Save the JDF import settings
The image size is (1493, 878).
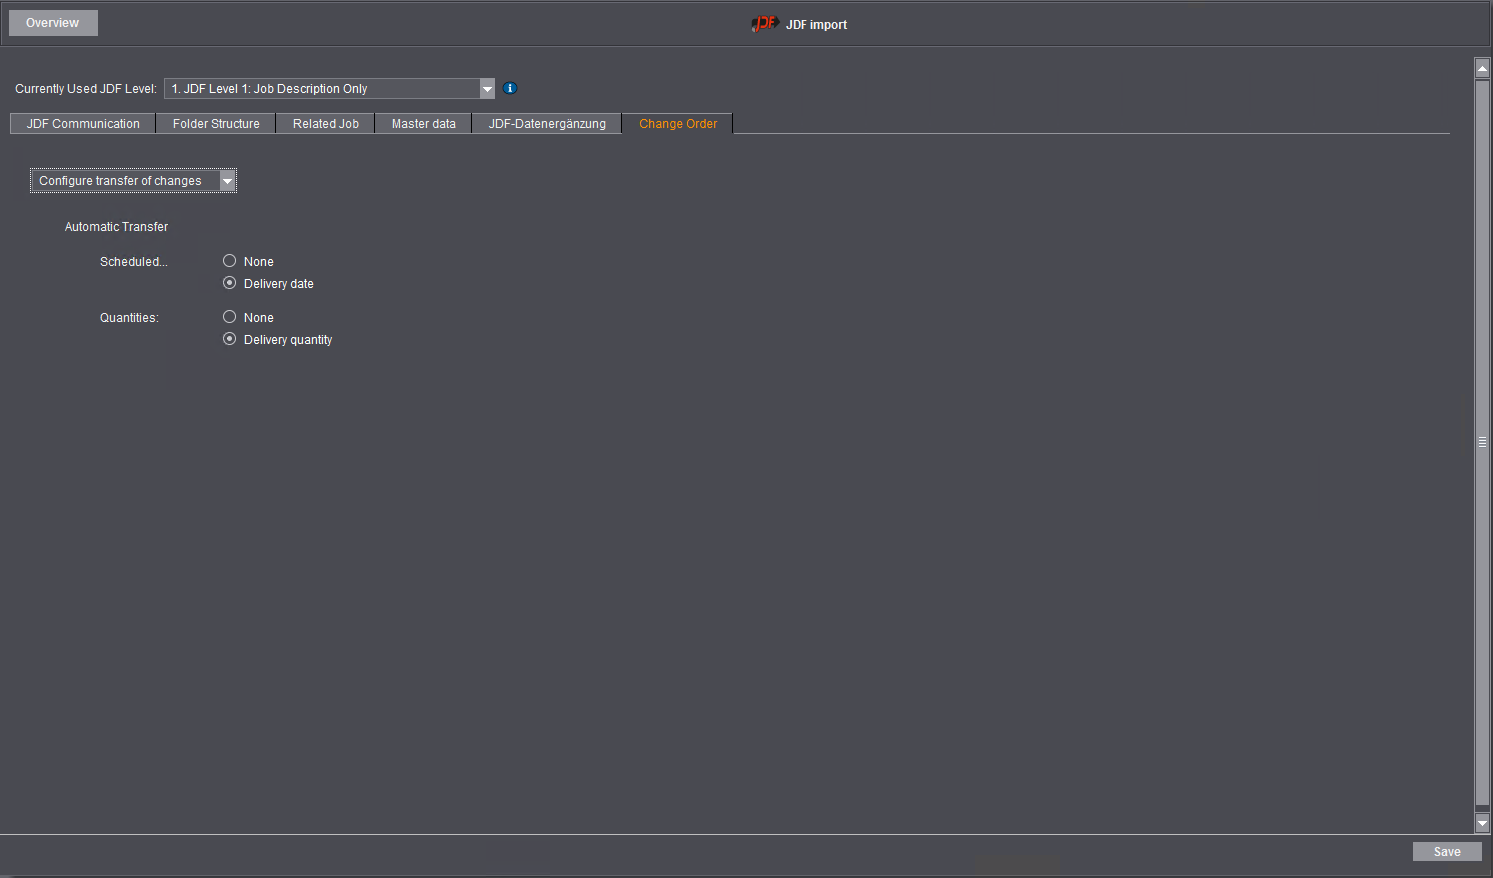[1447, 851]
